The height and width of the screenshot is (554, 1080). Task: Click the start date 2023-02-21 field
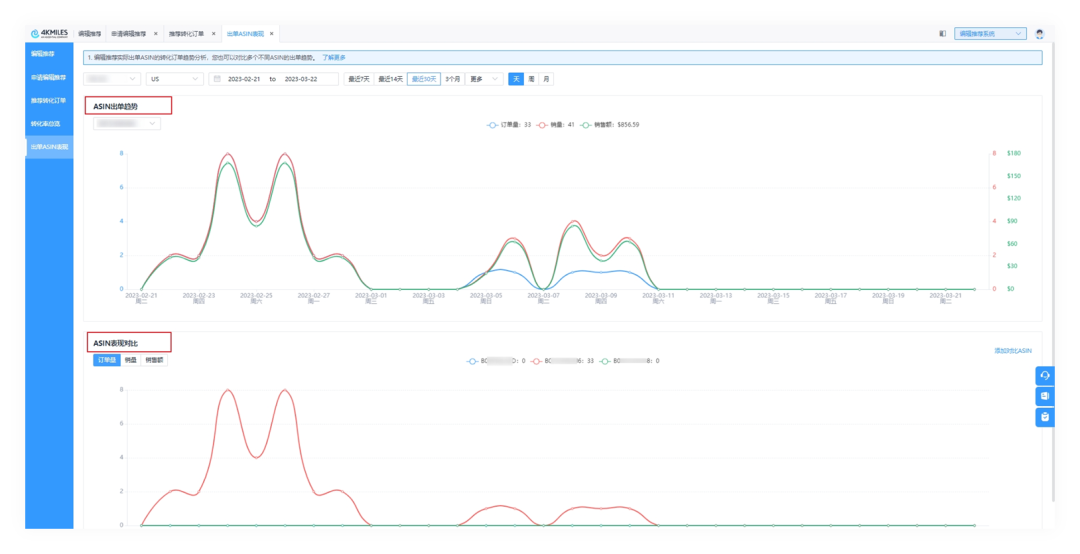(244, 79)
